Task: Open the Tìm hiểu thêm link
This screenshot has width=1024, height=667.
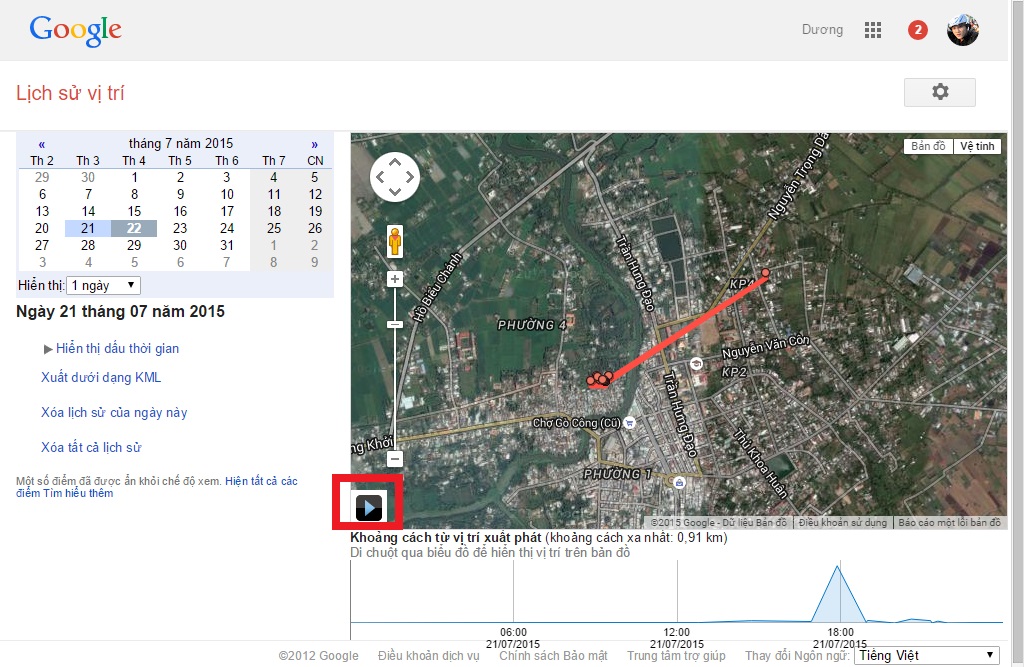Action: pyautogui.click(x=78, y=493)
